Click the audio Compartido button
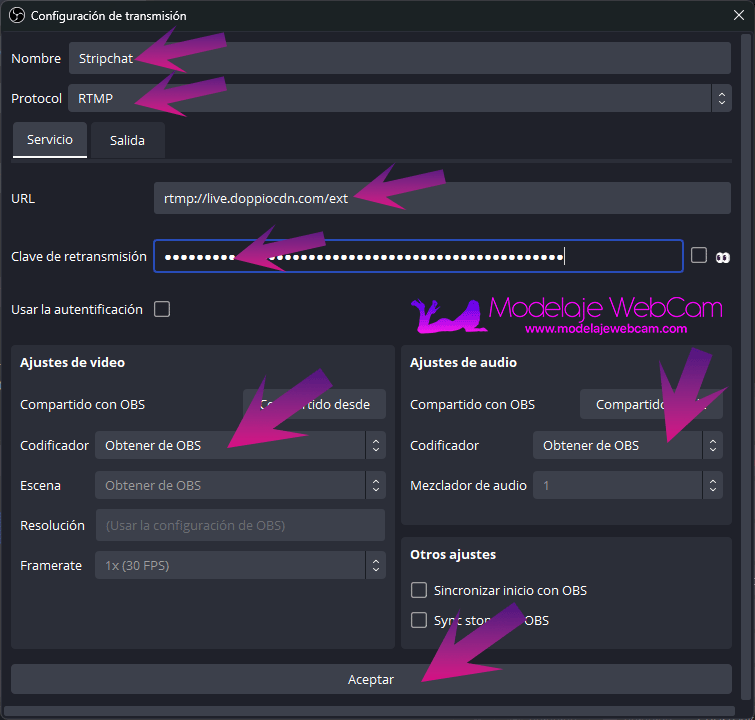Screen dimensions: 755x720 coord(651,404)
